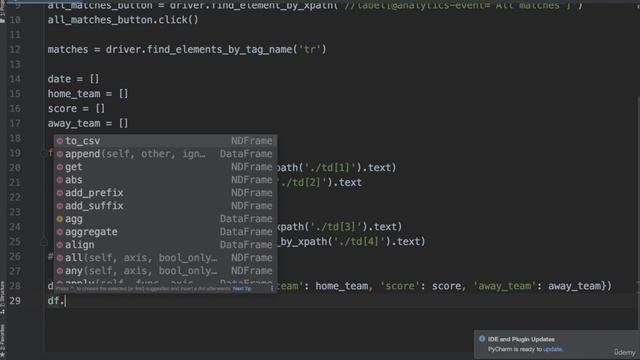
Task: Click the method icon beside append suggestion
Action: [60, 154]
